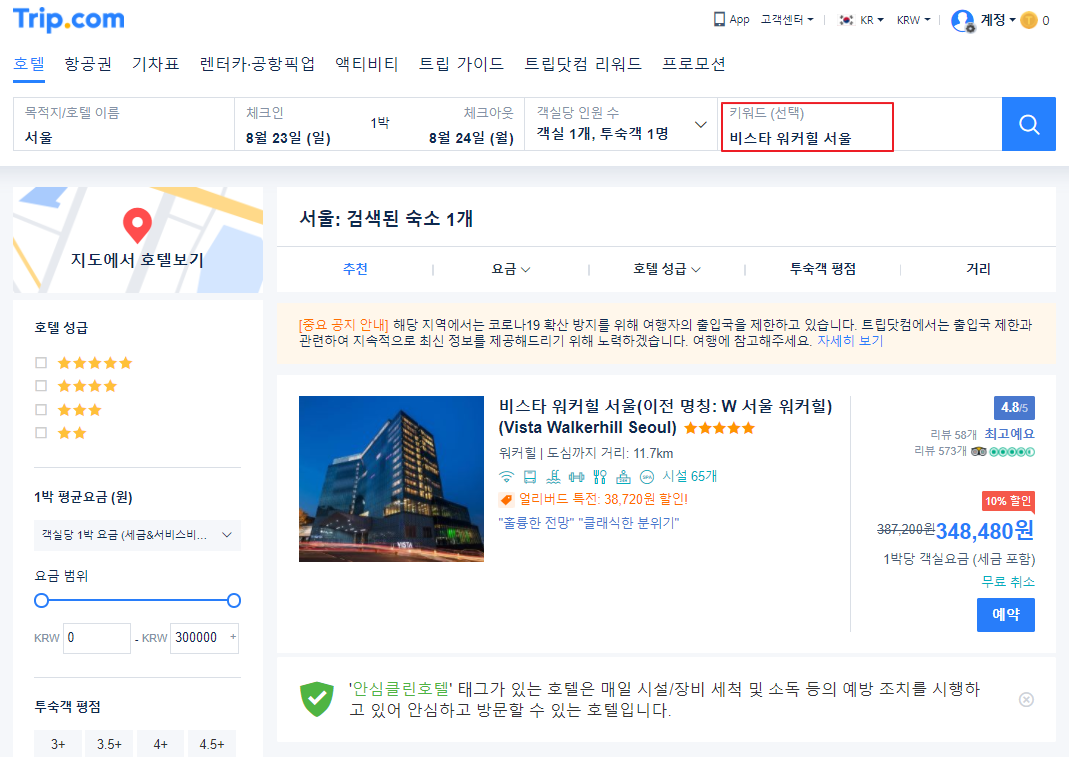Select the 트립 가이드 tab
The height and width of the screenshot is (757, 1069).
pyautogui.click(x=461, y=63)
